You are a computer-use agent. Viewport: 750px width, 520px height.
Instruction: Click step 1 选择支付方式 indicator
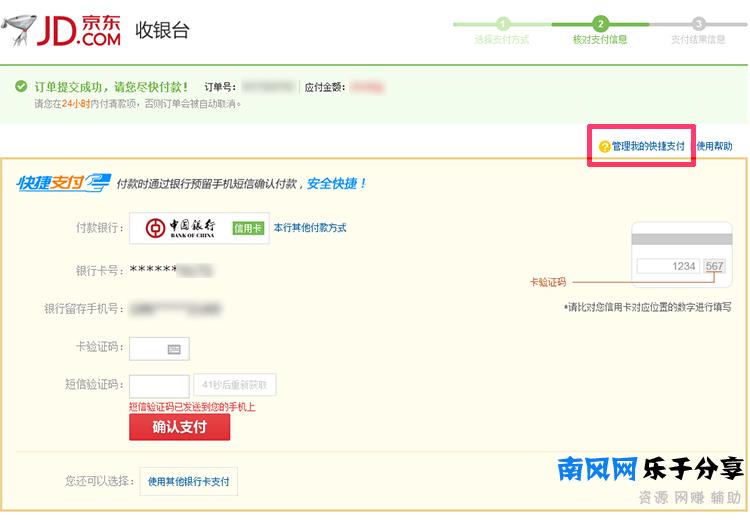tap(502, 31)
